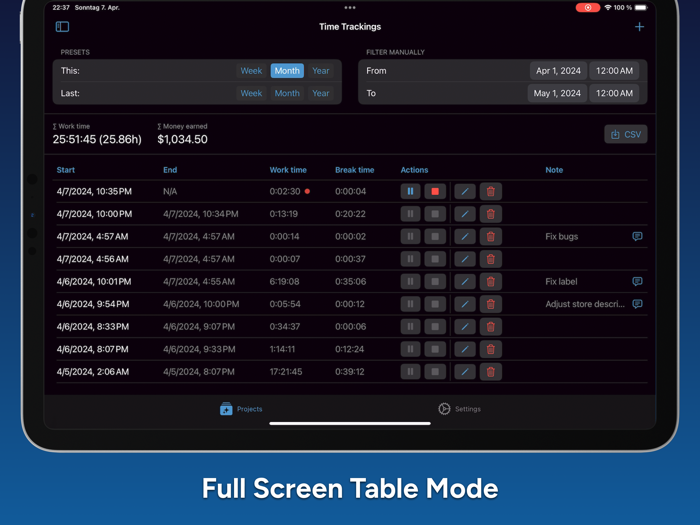Select This Week preset
This screenshot has height=525, width=700.
pos(251,71)
